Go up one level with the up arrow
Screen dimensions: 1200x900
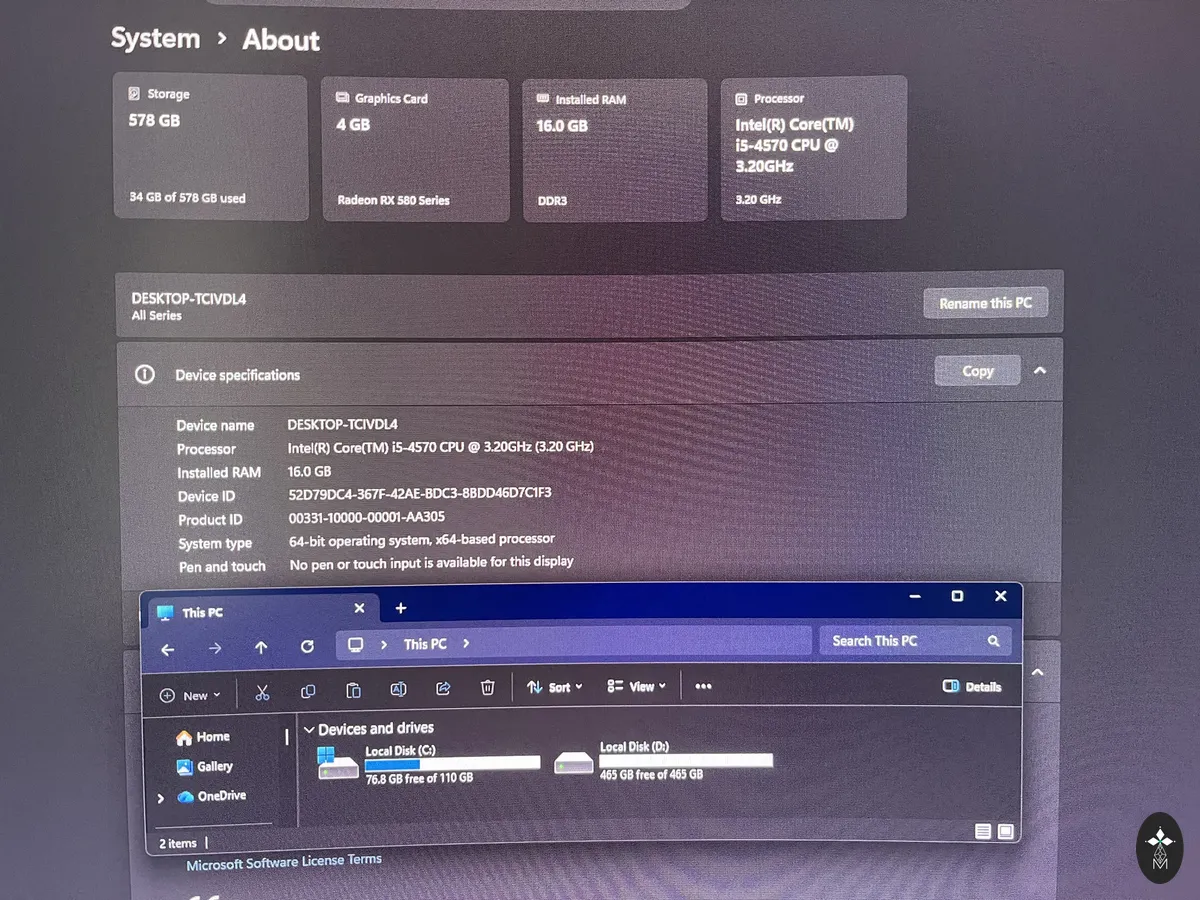click(261, 647)
